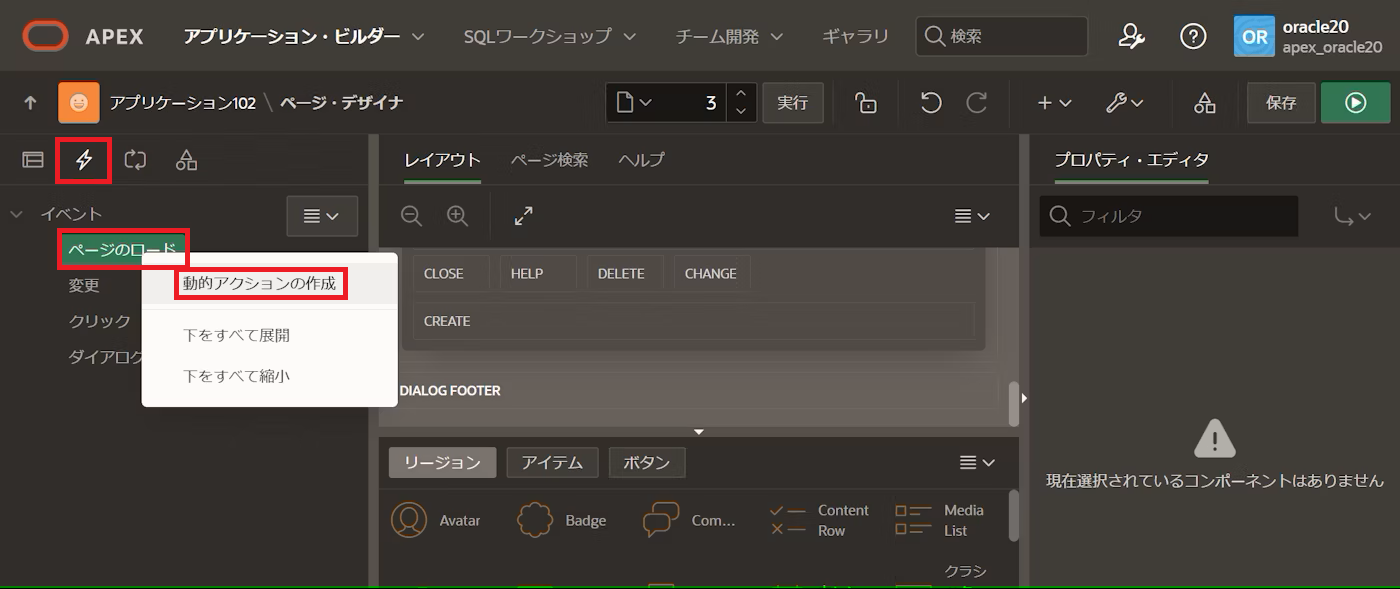Open the Processing panel icon

coord(136,160)
